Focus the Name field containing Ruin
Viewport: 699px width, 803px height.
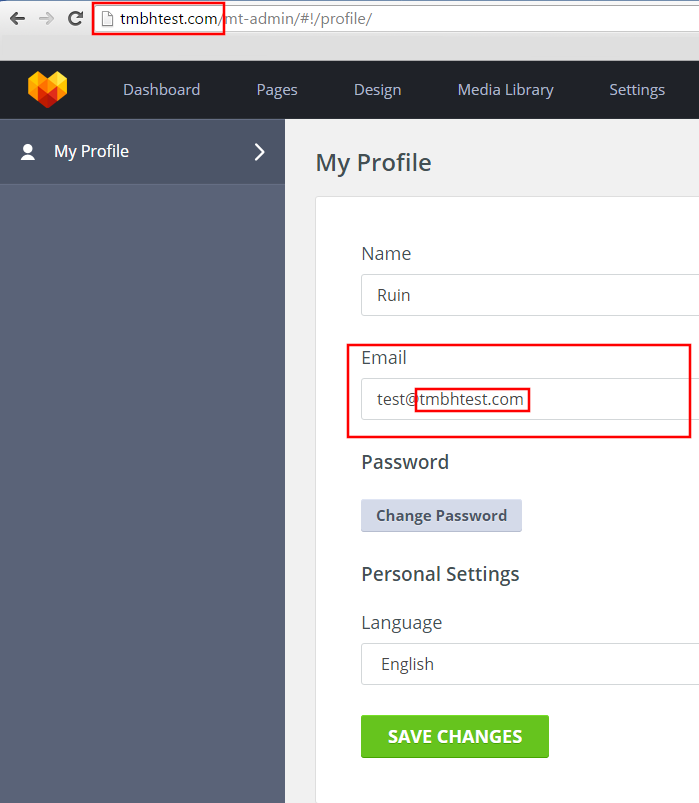[530, 295]
